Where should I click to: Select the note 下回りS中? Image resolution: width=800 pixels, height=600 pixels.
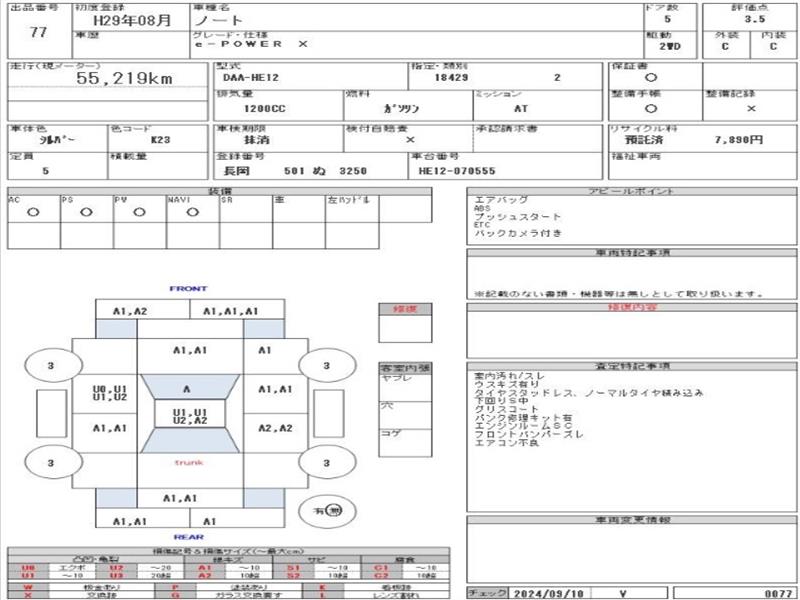tap(501, 401)
